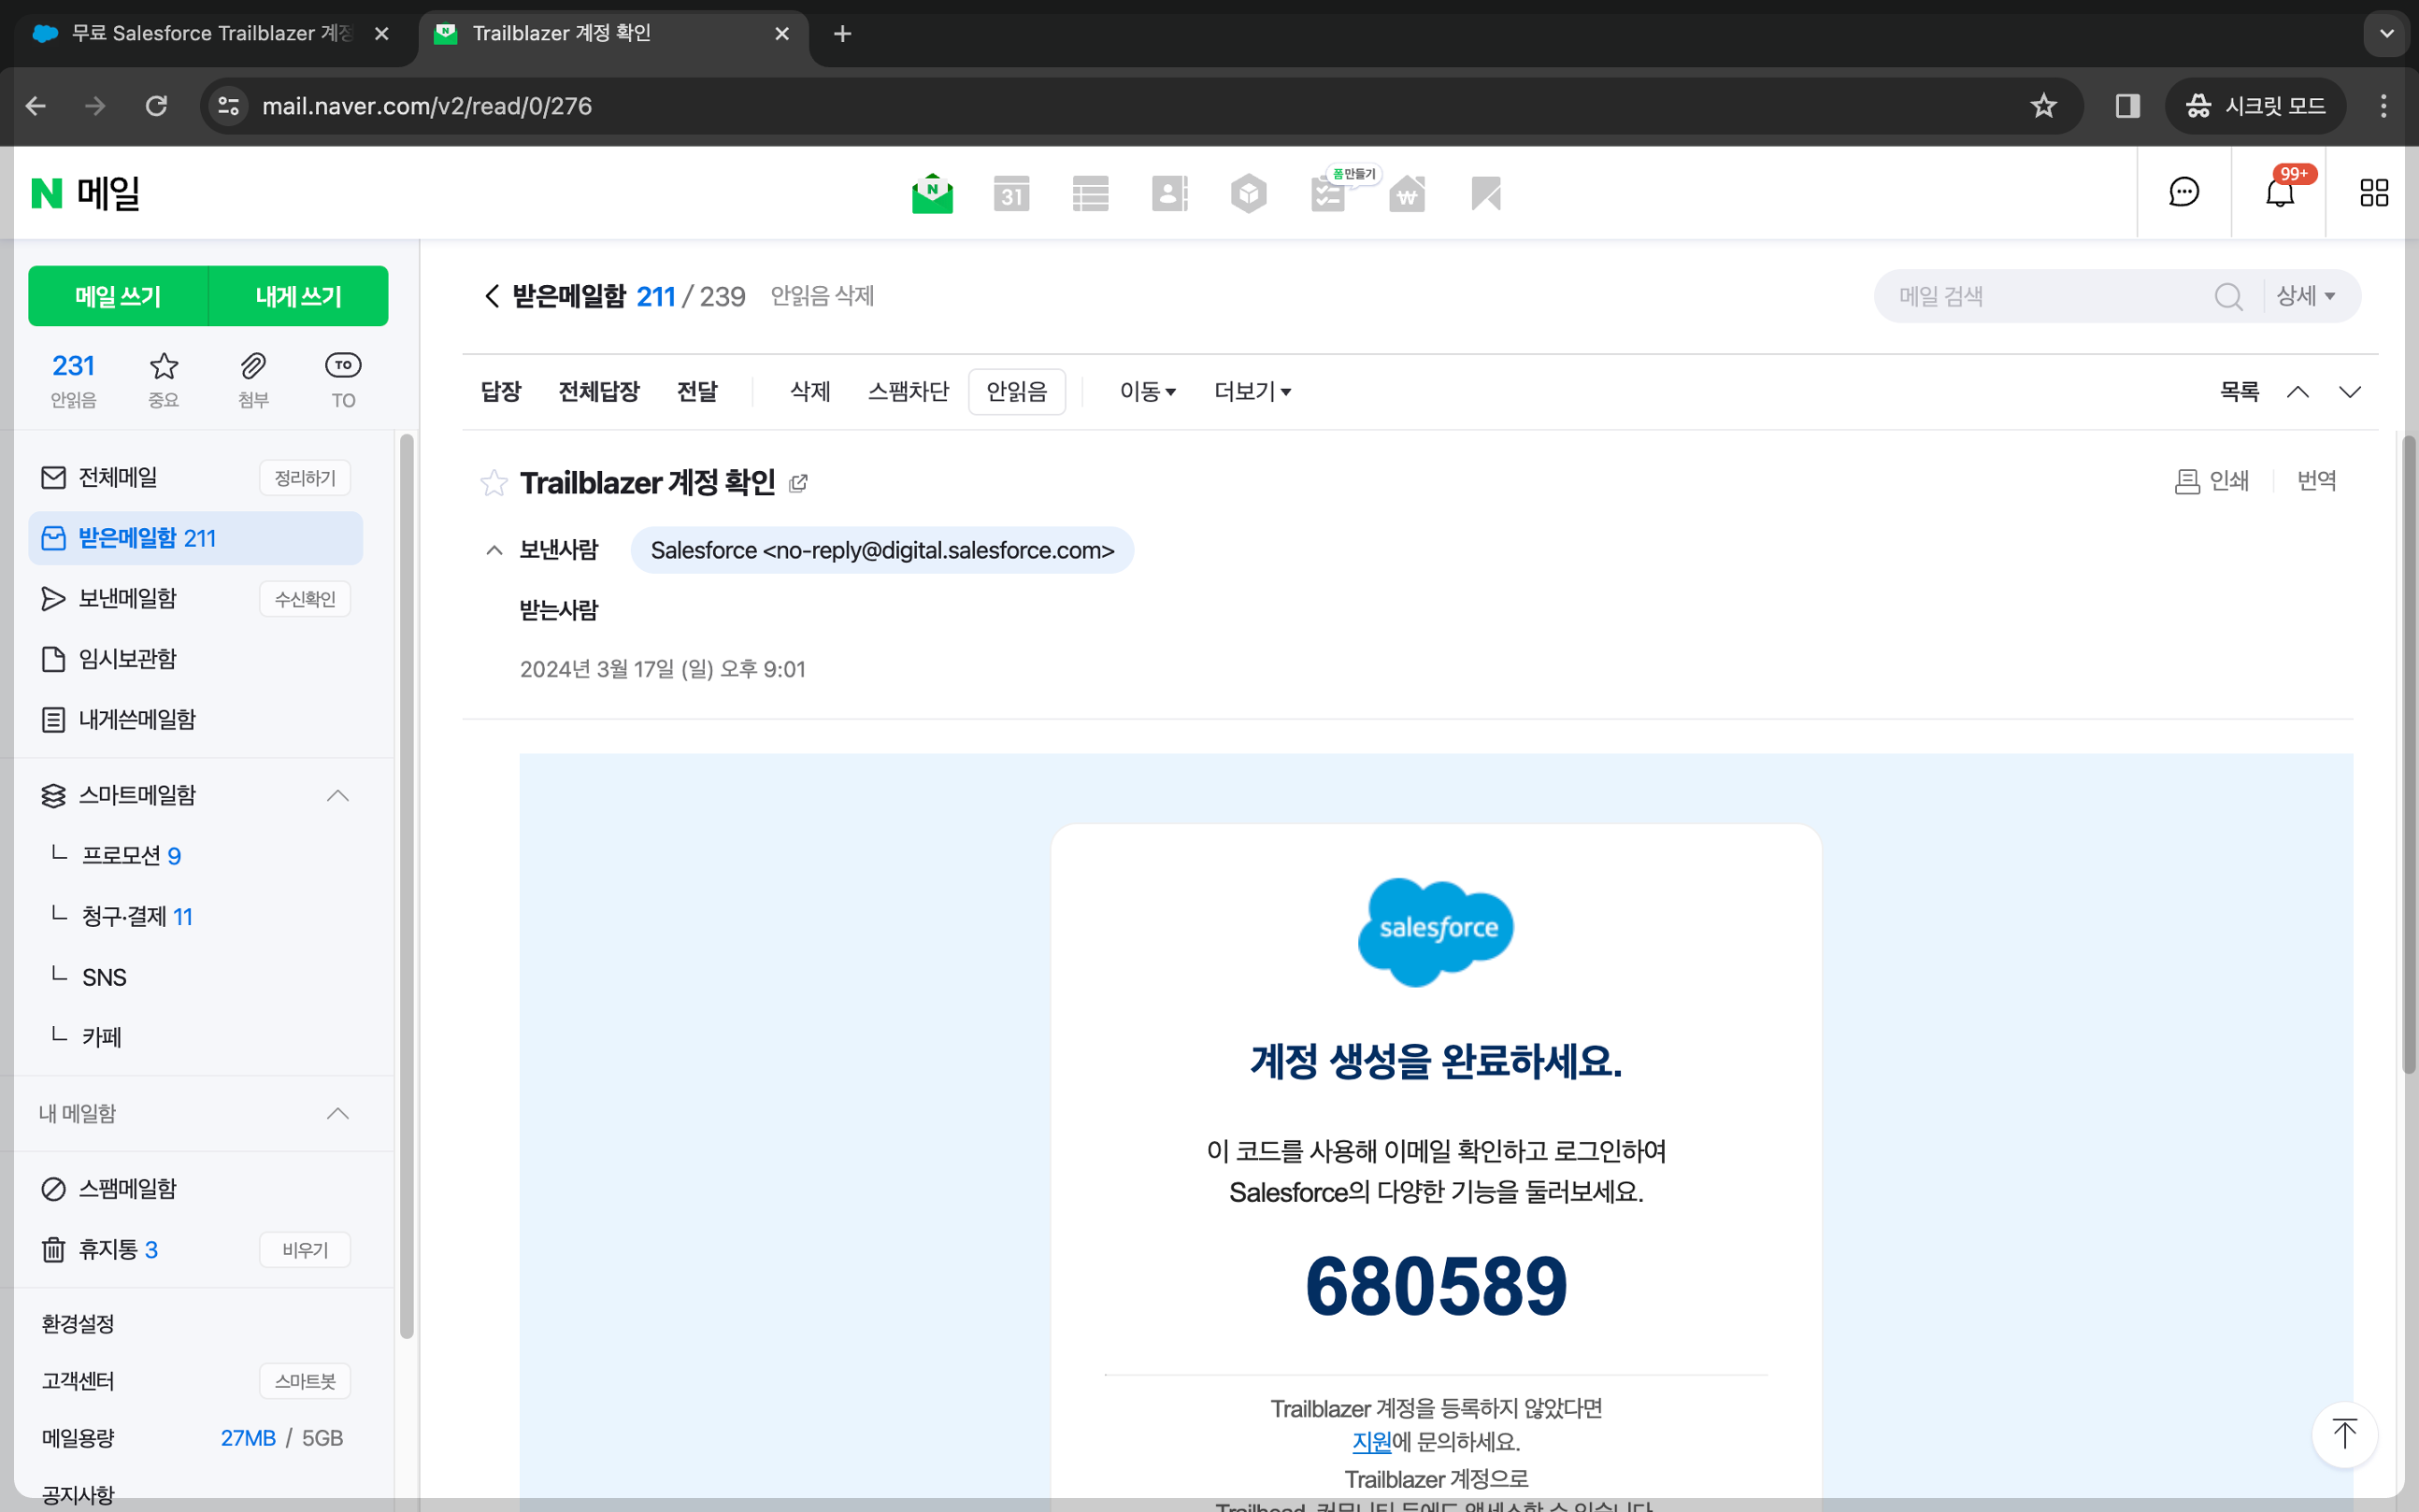Open Chrome tab search dropdown arrow
The height and width of the screenshot is (1512, 2419).
[2386, 34]
